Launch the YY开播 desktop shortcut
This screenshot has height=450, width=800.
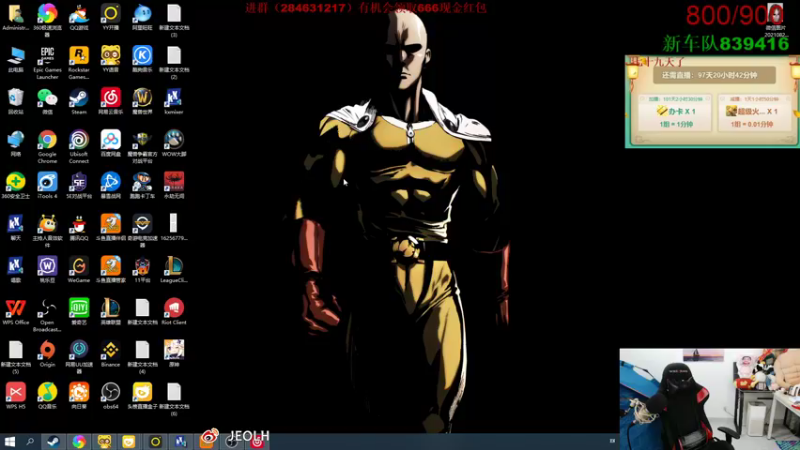111,17
